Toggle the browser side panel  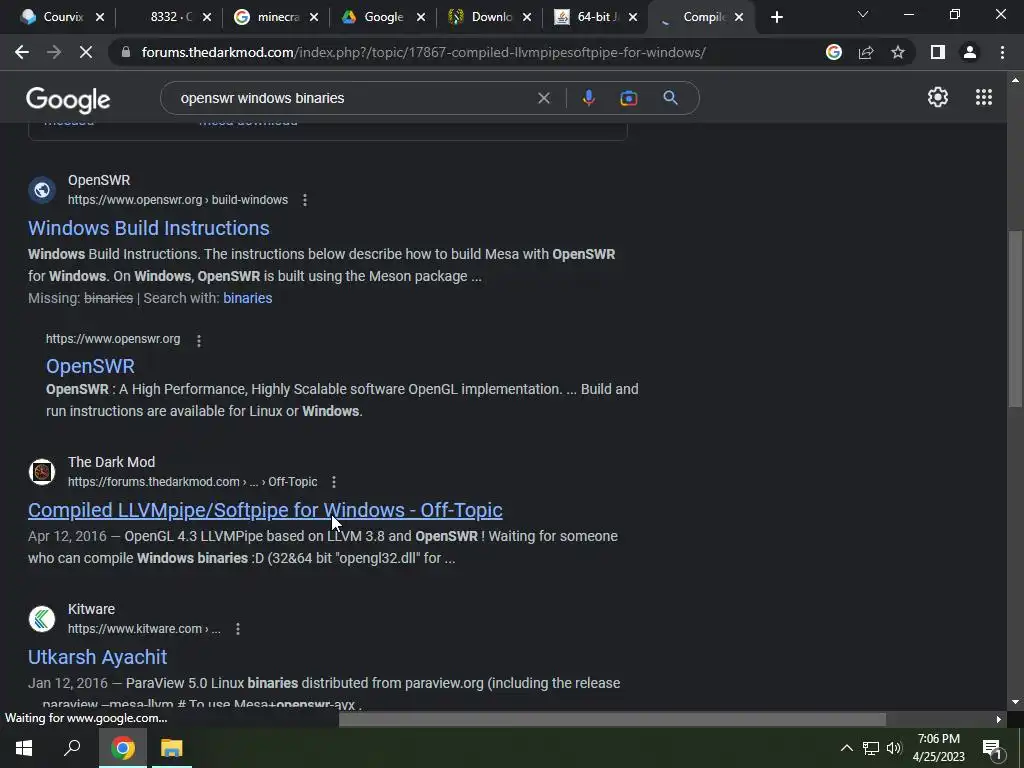[938, 52]
